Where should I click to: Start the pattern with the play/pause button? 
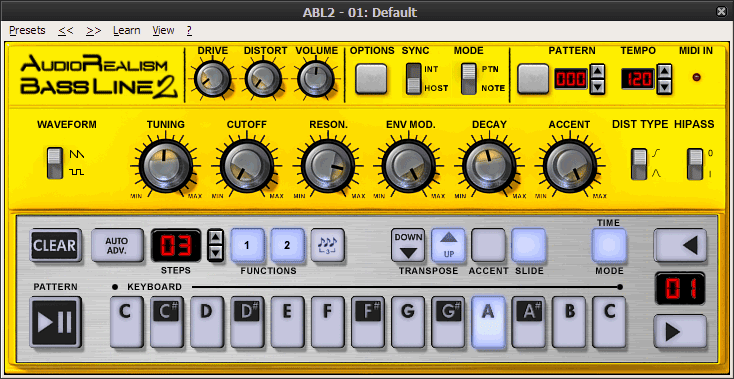pyautogui.click(x=56, y=322)
